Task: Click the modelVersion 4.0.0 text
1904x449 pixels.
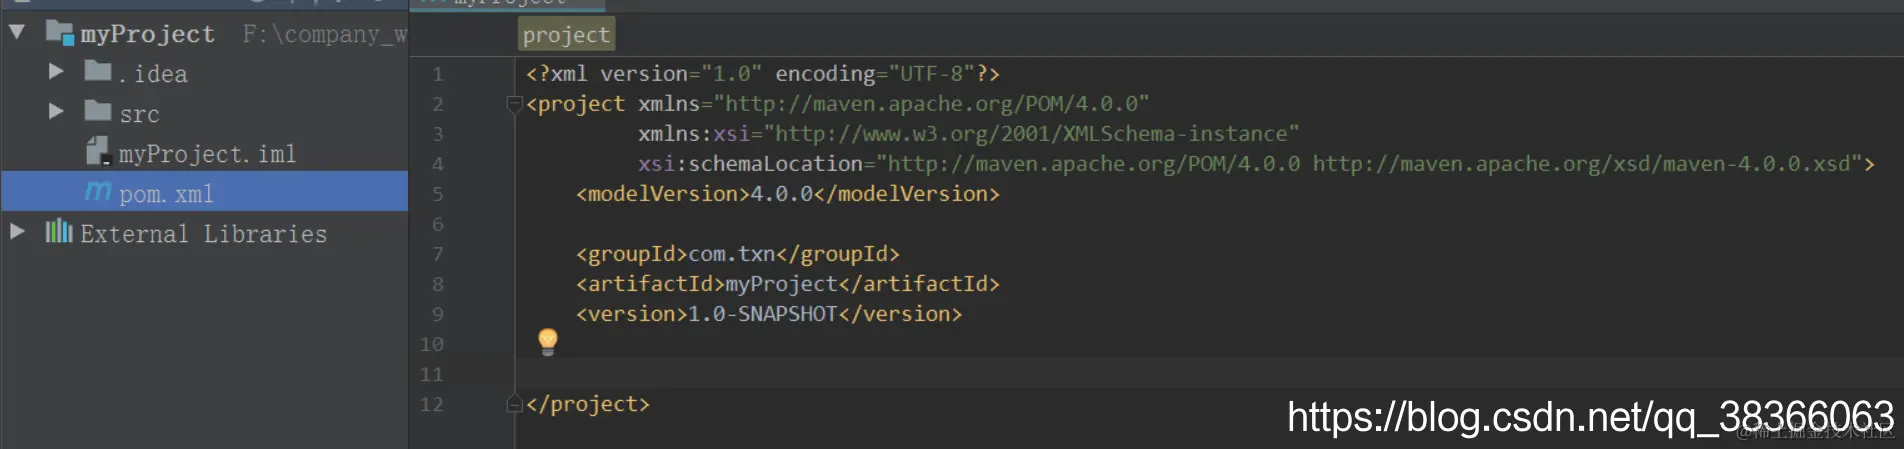Action: 788,194
